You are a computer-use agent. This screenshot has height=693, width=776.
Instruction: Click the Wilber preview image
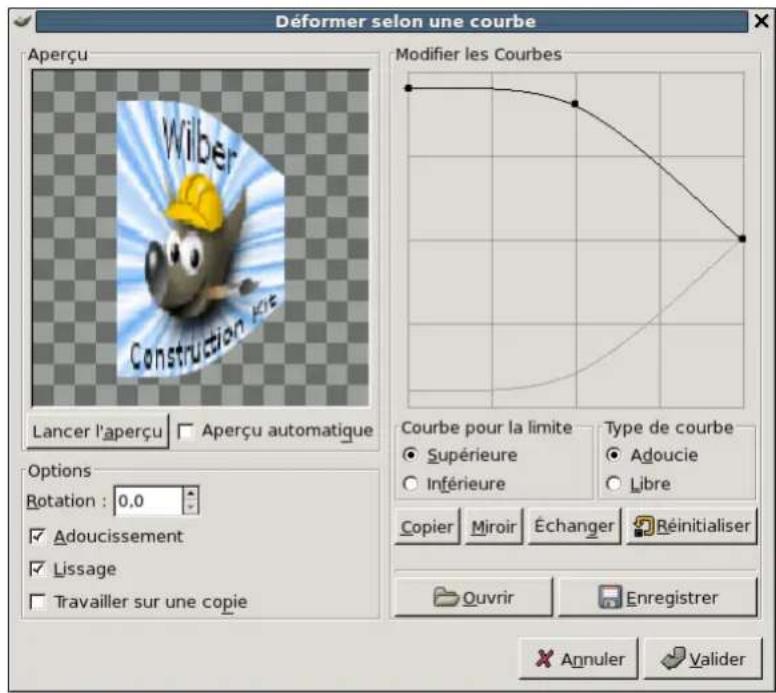200,238
